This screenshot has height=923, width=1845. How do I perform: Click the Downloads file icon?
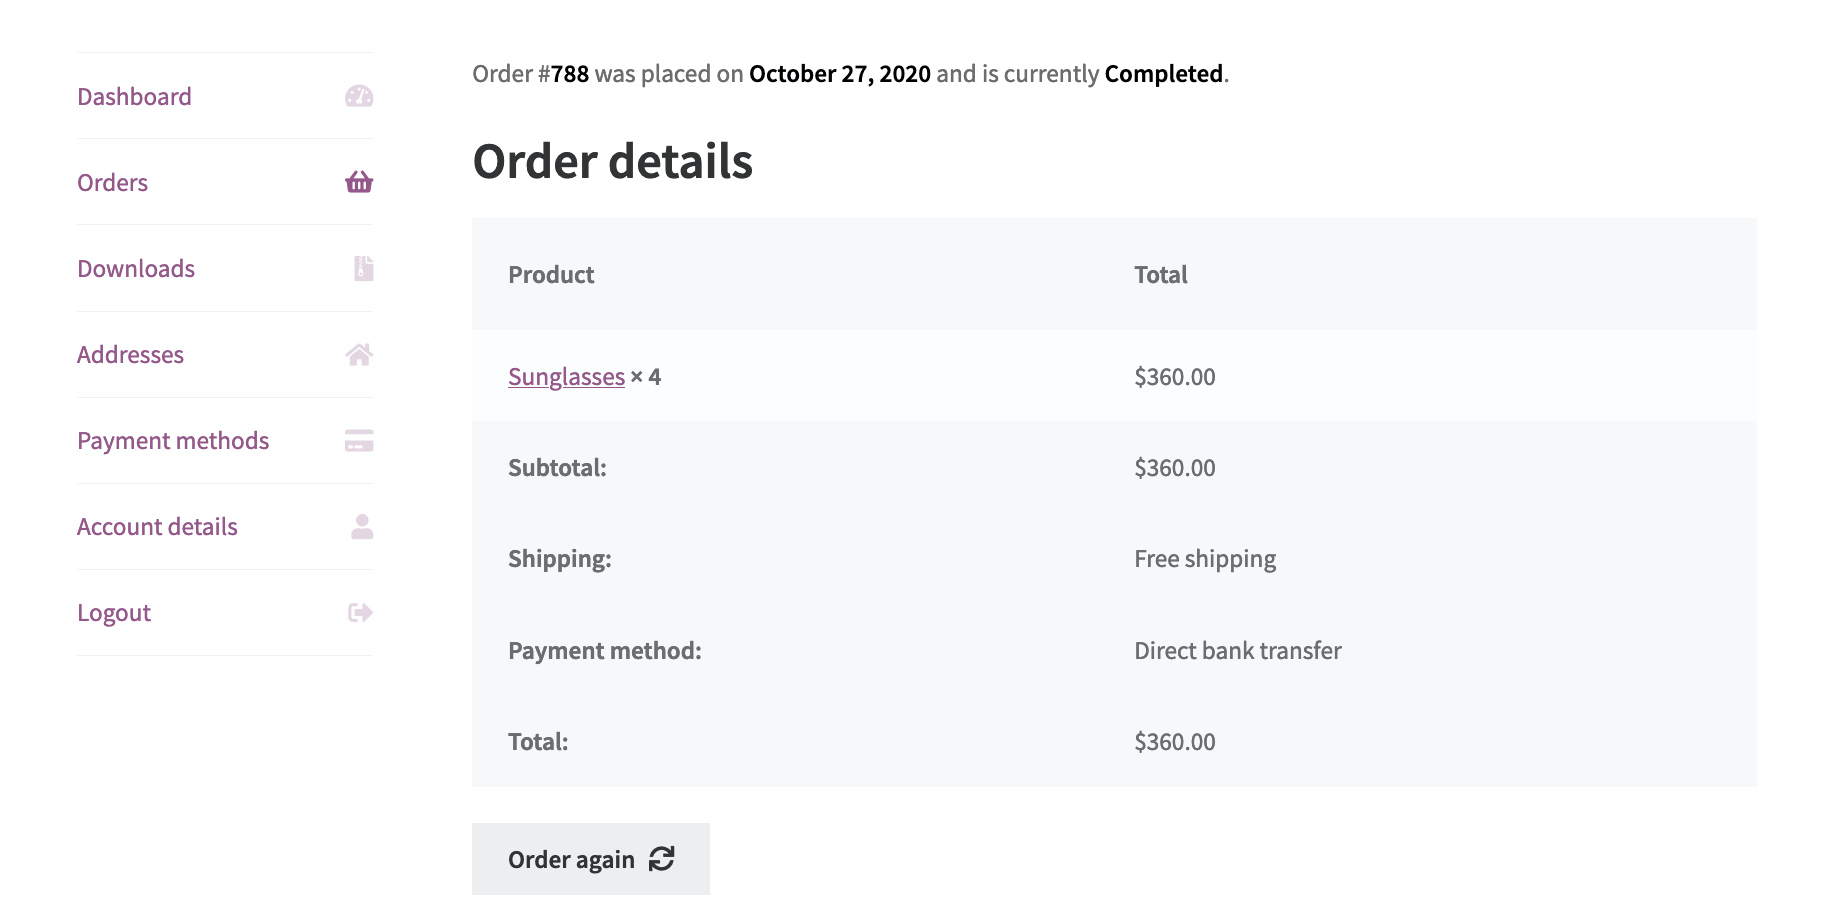tap(364, 268)
